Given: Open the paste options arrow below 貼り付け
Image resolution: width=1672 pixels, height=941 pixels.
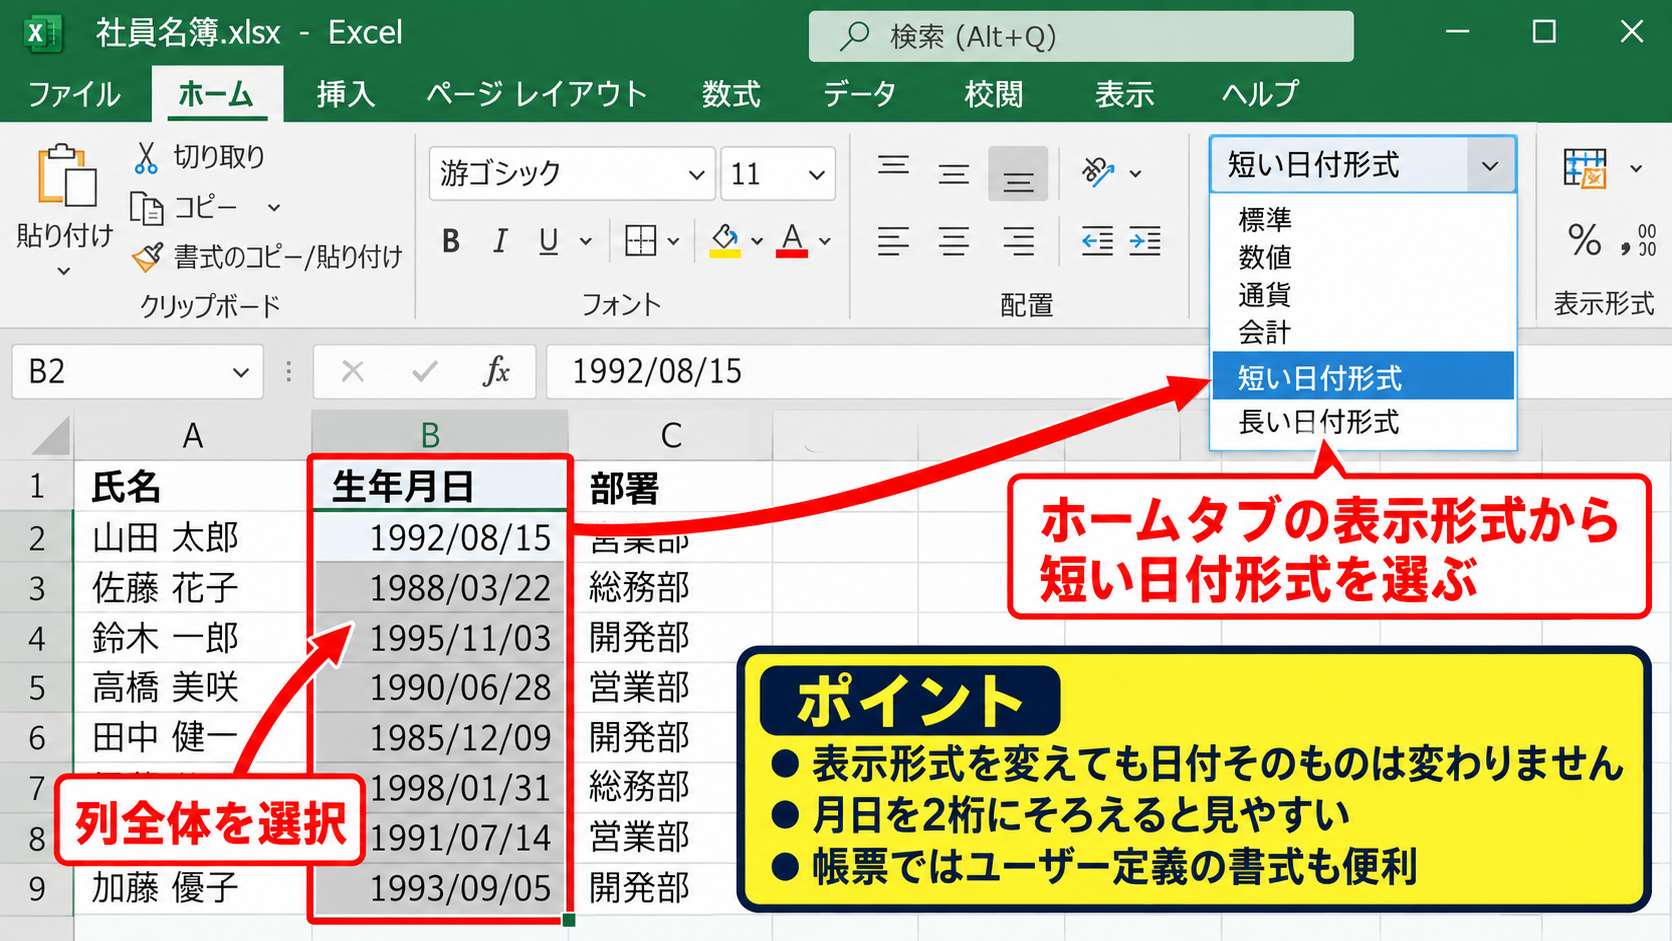Looking at the screenshot, I should [x=64, y=271].
